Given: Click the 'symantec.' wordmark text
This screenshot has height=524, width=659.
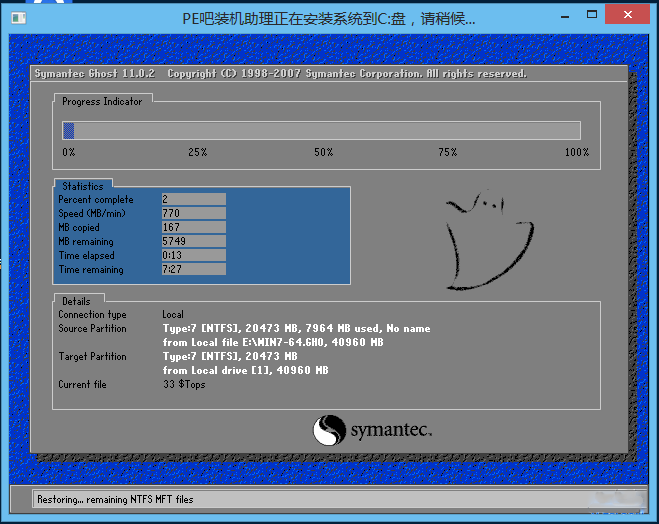Looking at the screenshot, I should [x=391, y=430].
